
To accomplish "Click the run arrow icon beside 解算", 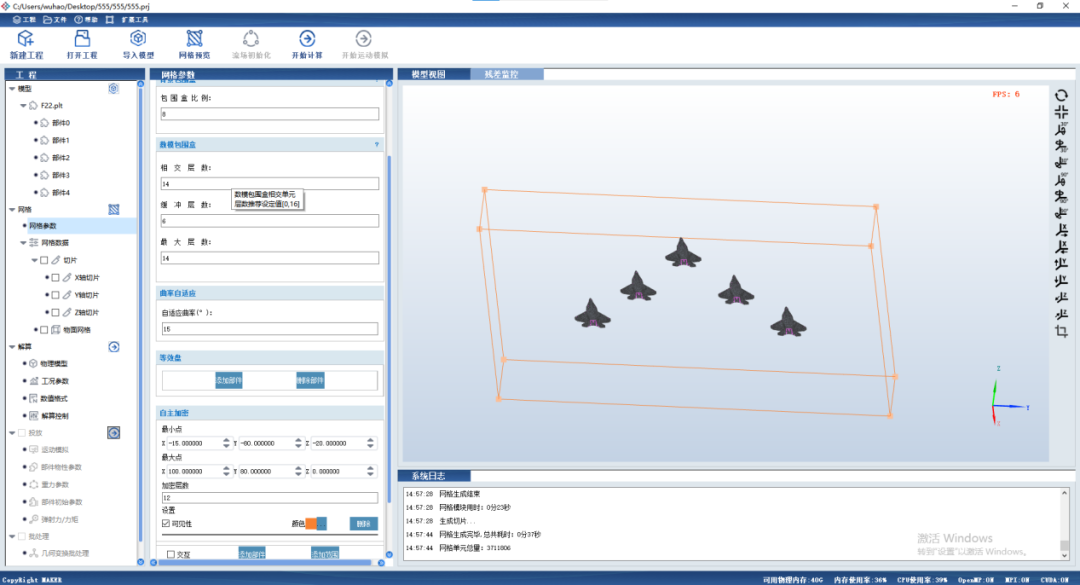I will tap(114, 347).
